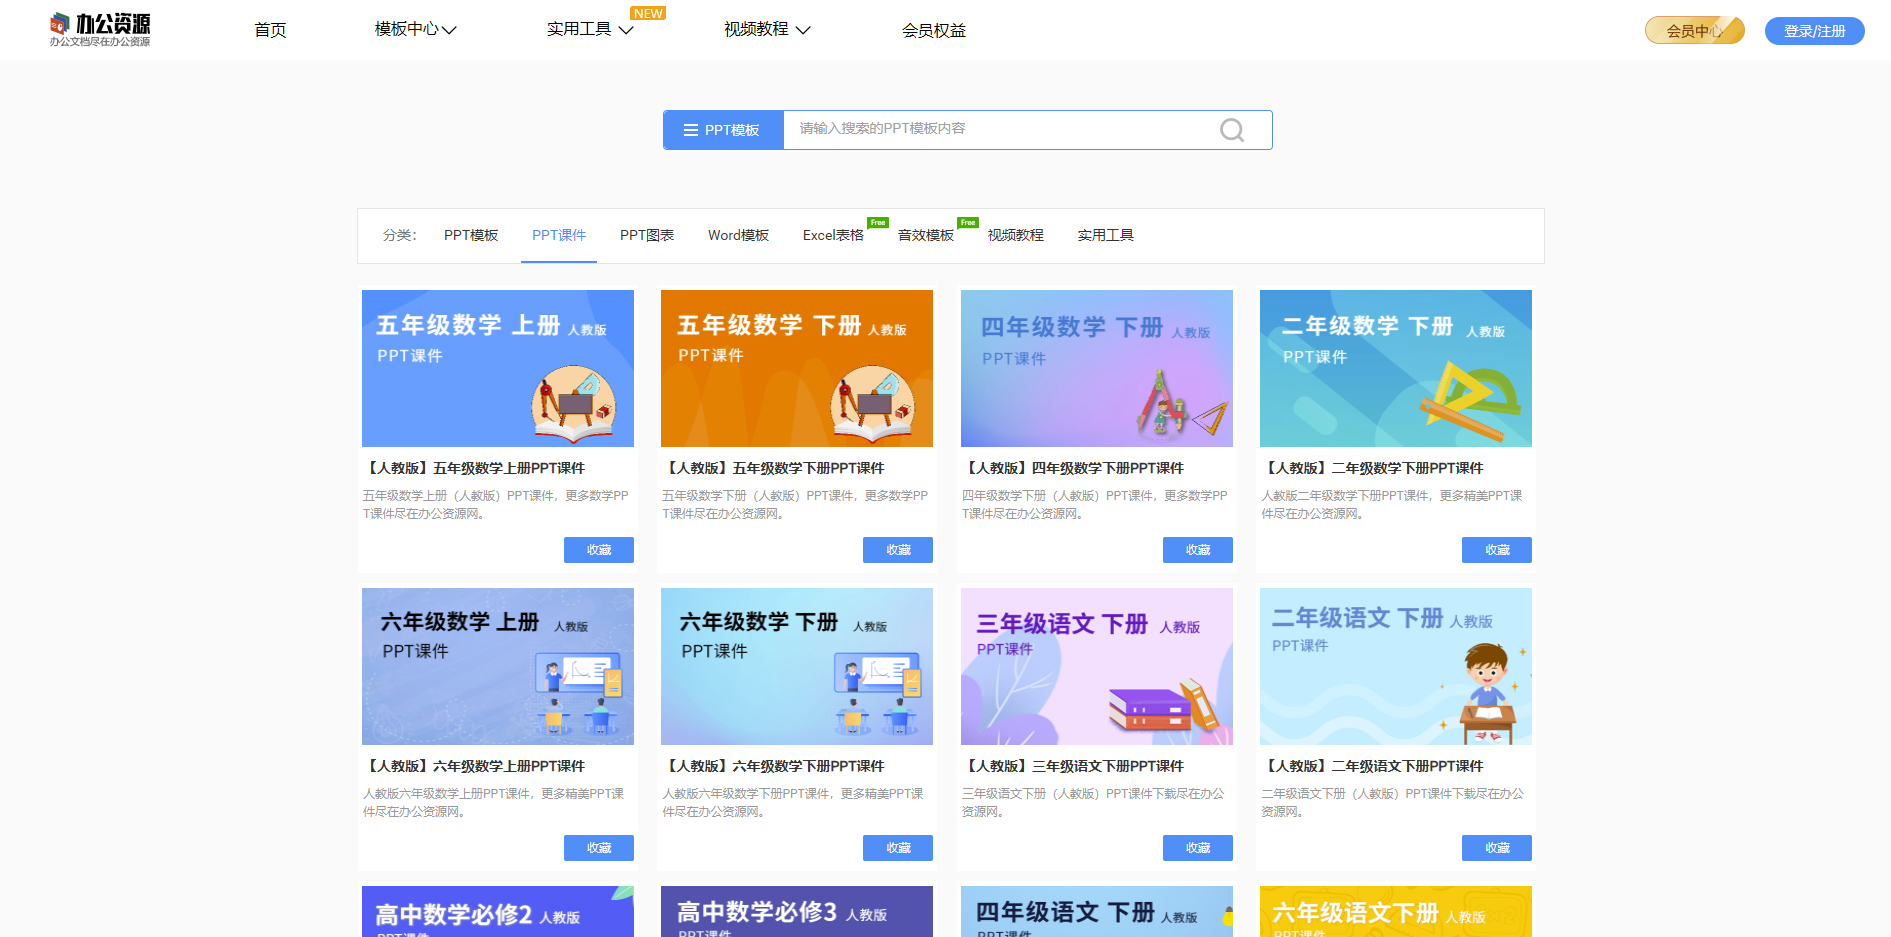Click title 【人教版】二年级语文下册PPT课件
1891x937 pixels.
click(1372, 766)
